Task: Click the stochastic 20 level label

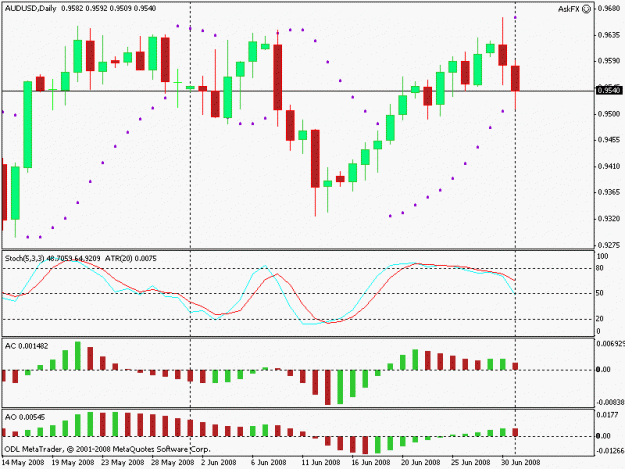Action: tap(600, 319)
